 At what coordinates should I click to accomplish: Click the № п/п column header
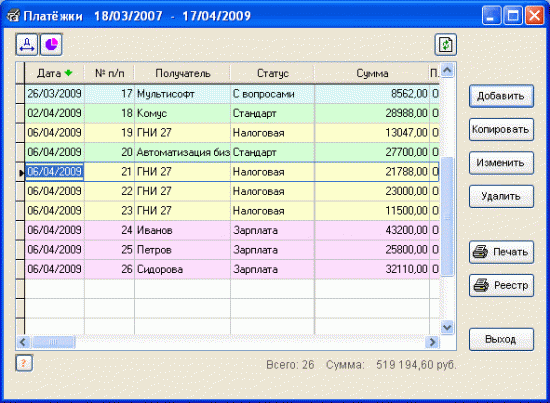point(109,73)
